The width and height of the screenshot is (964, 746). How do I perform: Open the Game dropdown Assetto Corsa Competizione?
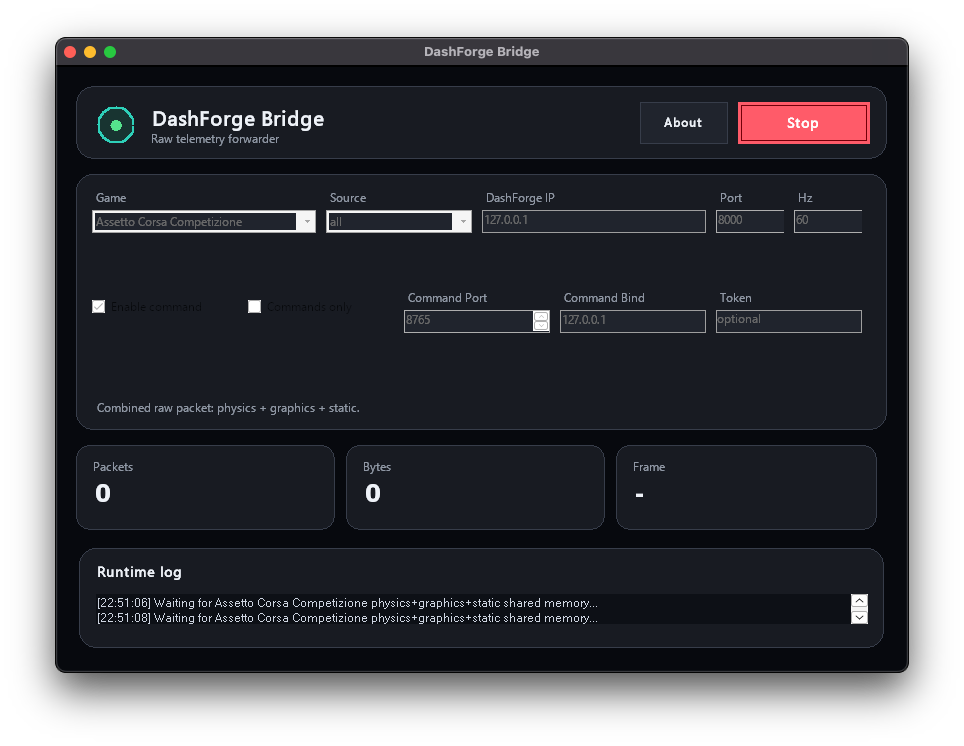point(204,221)
